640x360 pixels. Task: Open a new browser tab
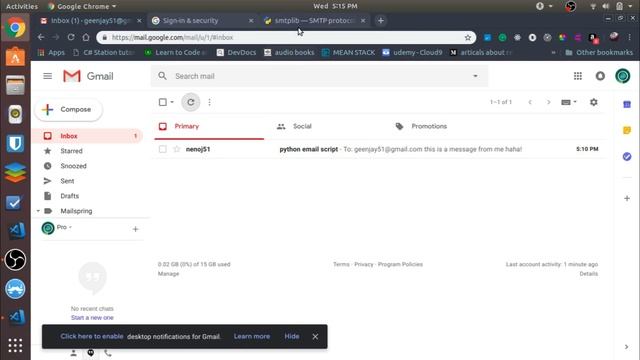(x=380, y=20)
